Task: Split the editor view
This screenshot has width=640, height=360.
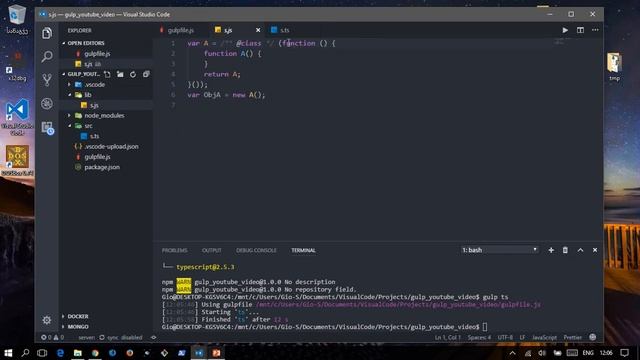Action: point(580,30)
